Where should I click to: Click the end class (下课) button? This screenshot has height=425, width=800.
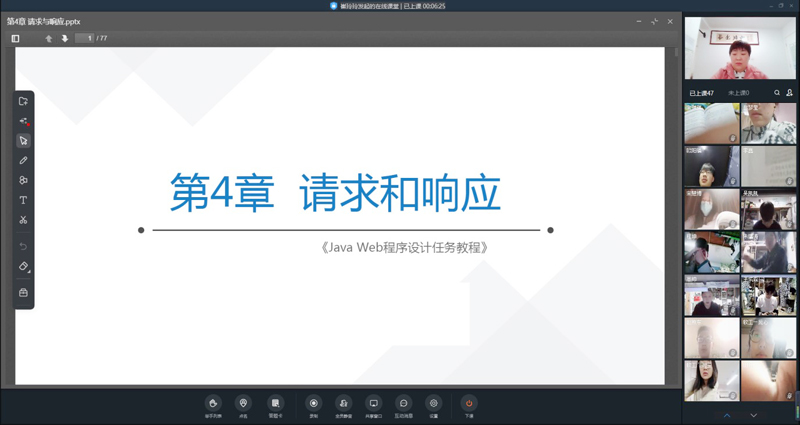(468, 405)
